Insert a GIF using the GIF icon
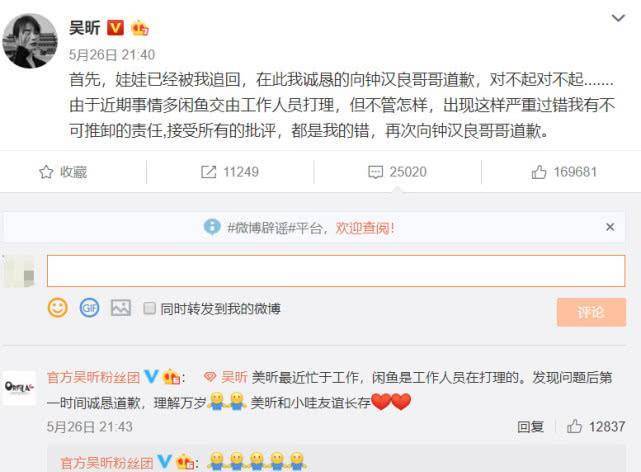Image resolution: width=641 pixels, height=472 pixels. click(90, 308)
